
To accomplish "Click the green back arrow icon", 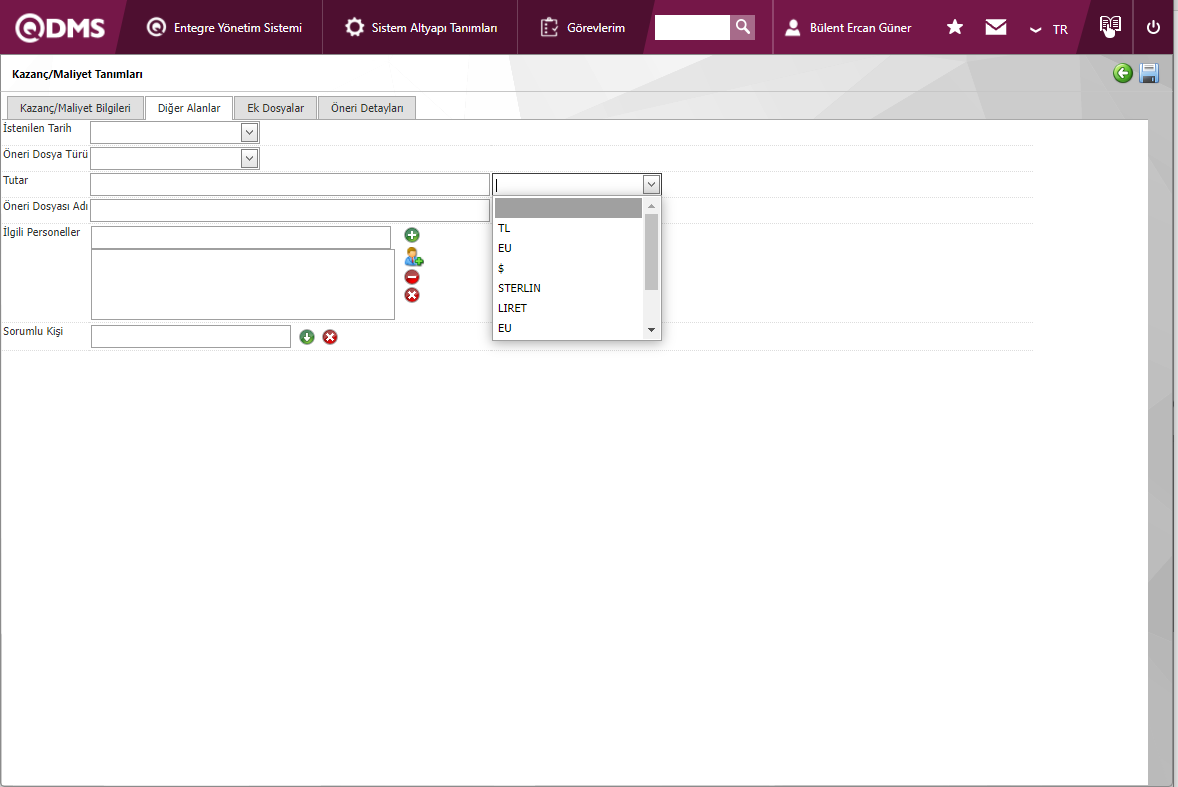I will (x=1123, y=73).
